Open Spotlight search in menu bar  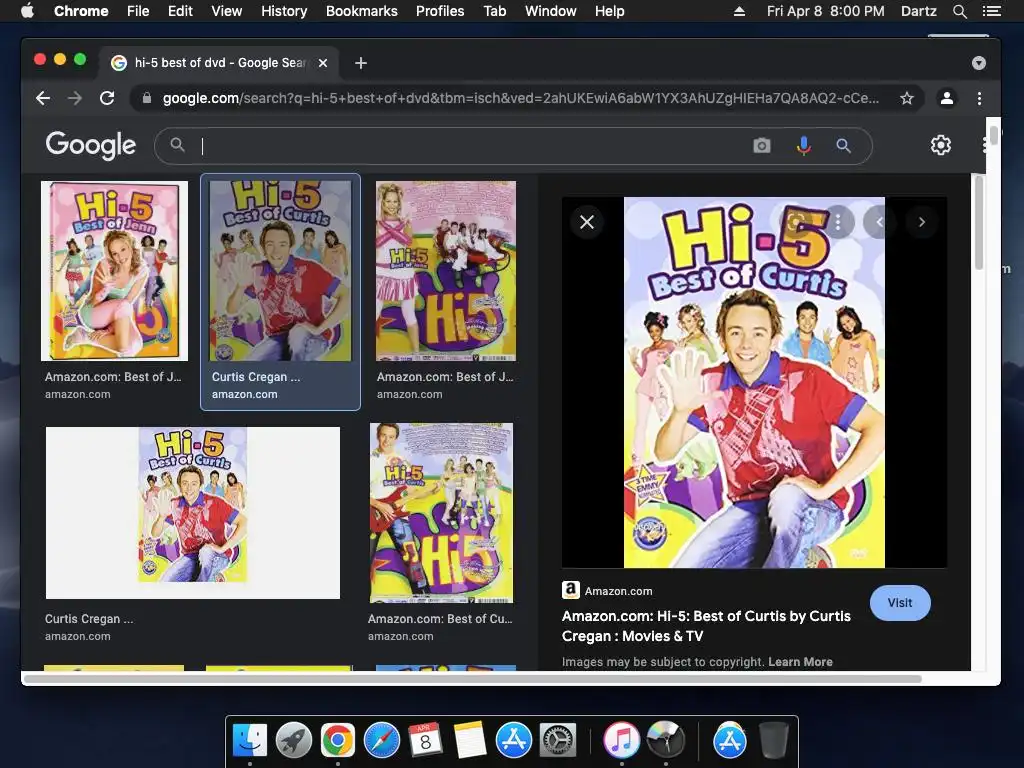pyautogui.click(x=959, y=11)
